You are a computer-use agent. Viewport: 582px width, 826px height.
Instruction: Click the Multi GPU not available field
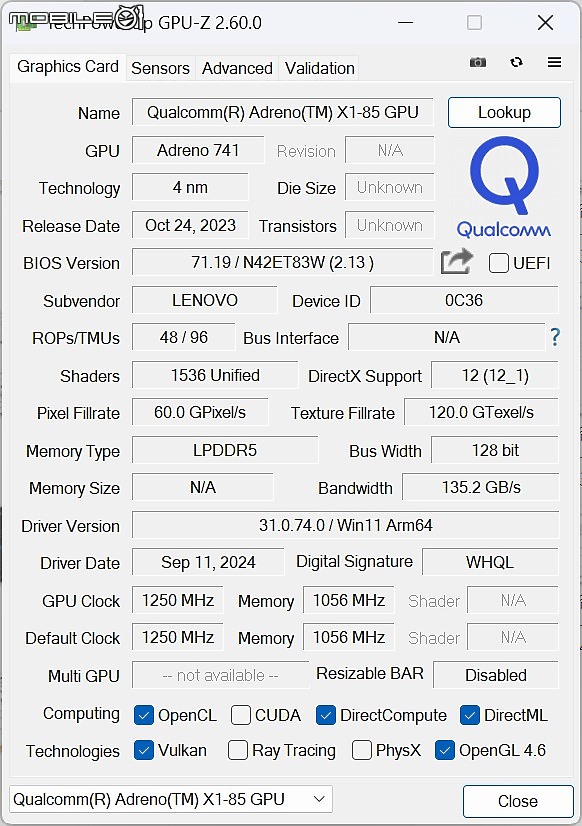click(220, 675)
